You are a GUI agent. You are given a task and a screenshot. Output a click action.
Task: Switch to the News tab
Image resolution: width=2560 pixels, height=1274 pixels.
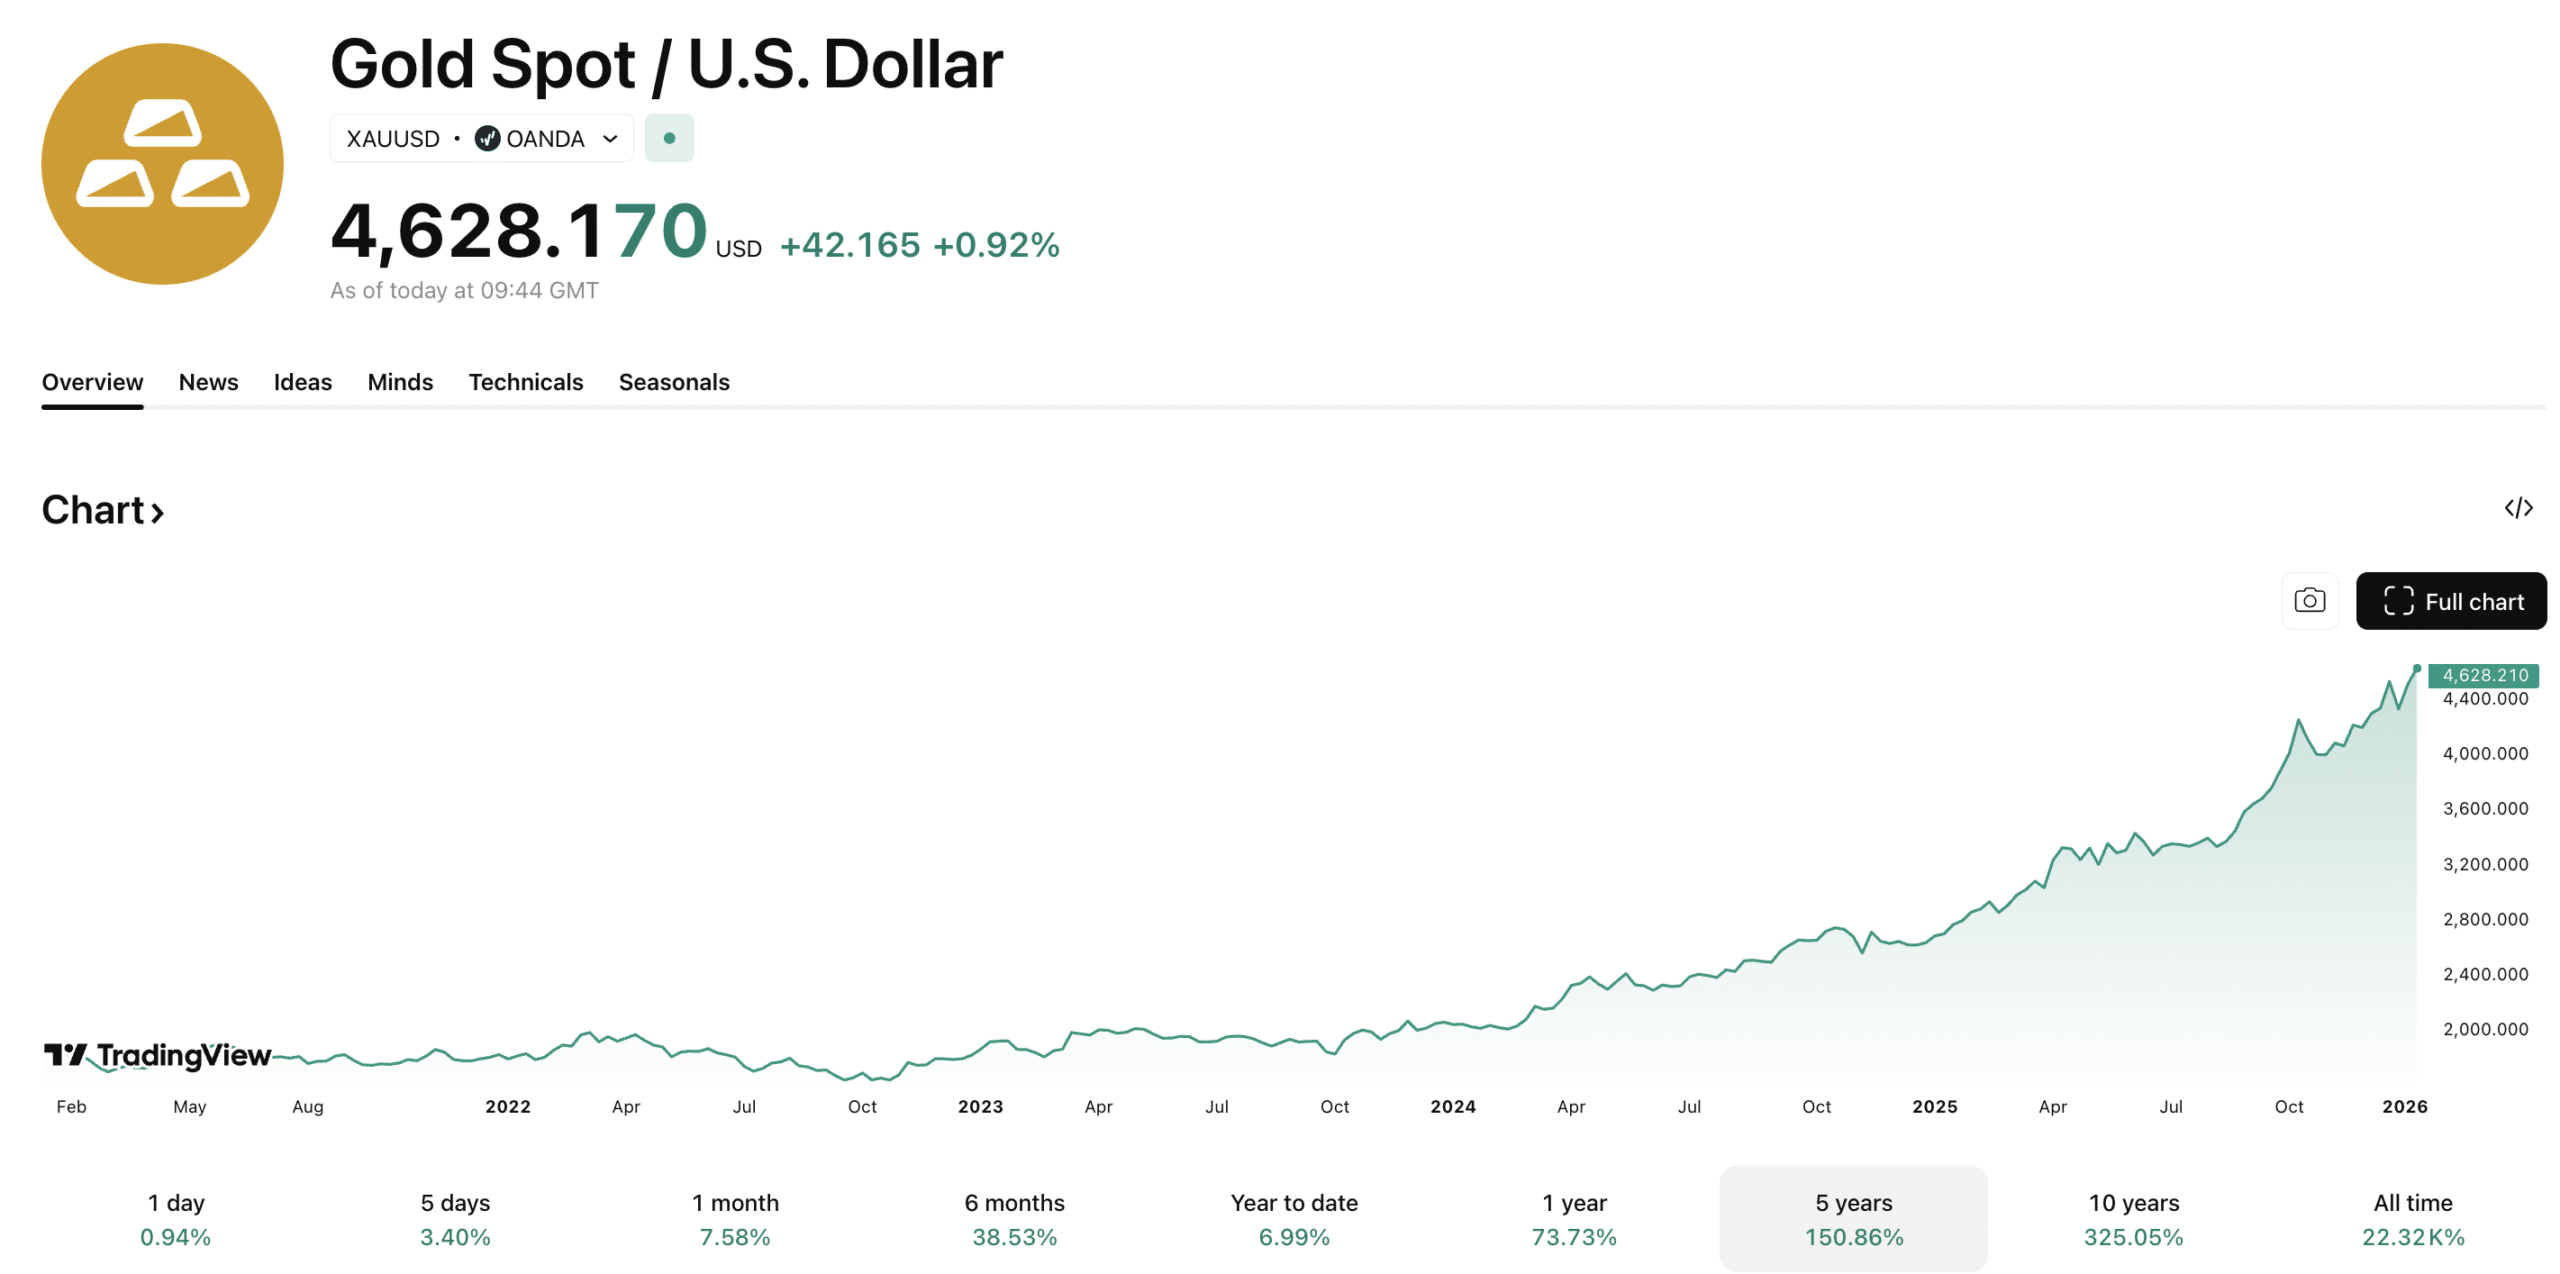click(x=208, y=382)
